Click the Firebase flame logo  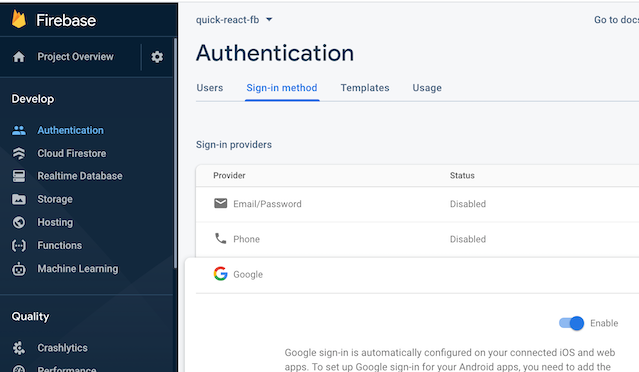pos(18,19)
